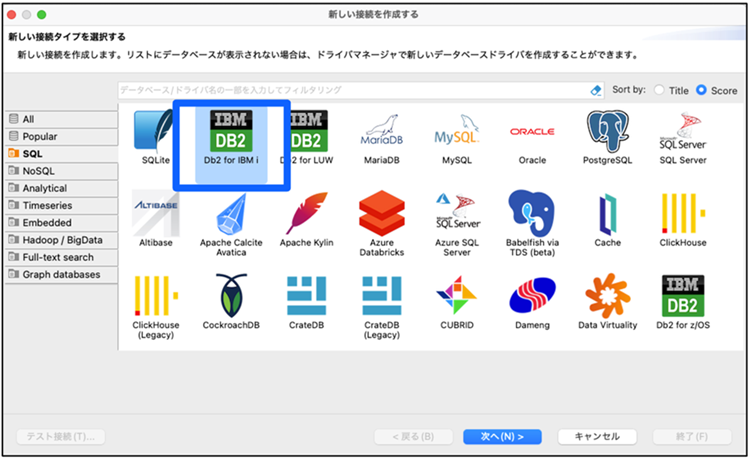This screenshot has width=750, height=459.
Task: Select the Apache Kylin icon
Action: pyautogui.click(x=306, y=214)
